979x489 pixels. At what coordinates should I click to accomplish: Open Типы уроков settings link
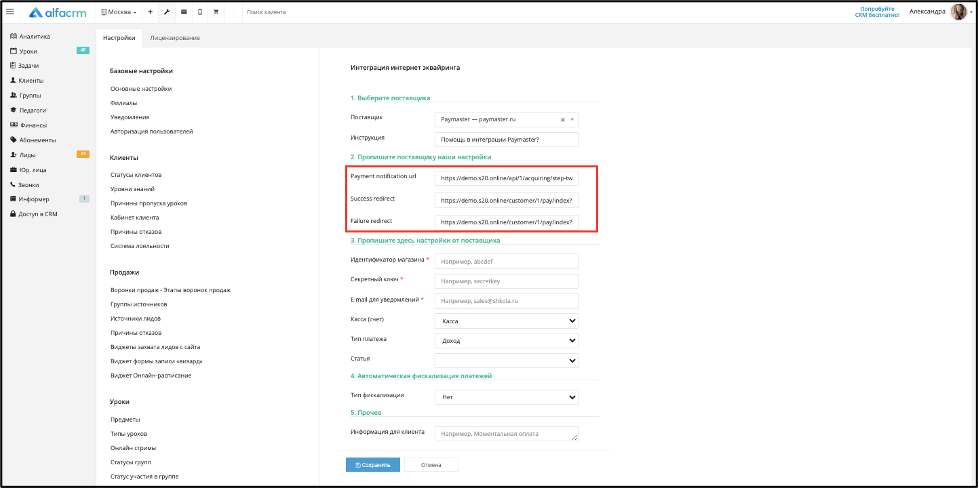click(129, 434)
